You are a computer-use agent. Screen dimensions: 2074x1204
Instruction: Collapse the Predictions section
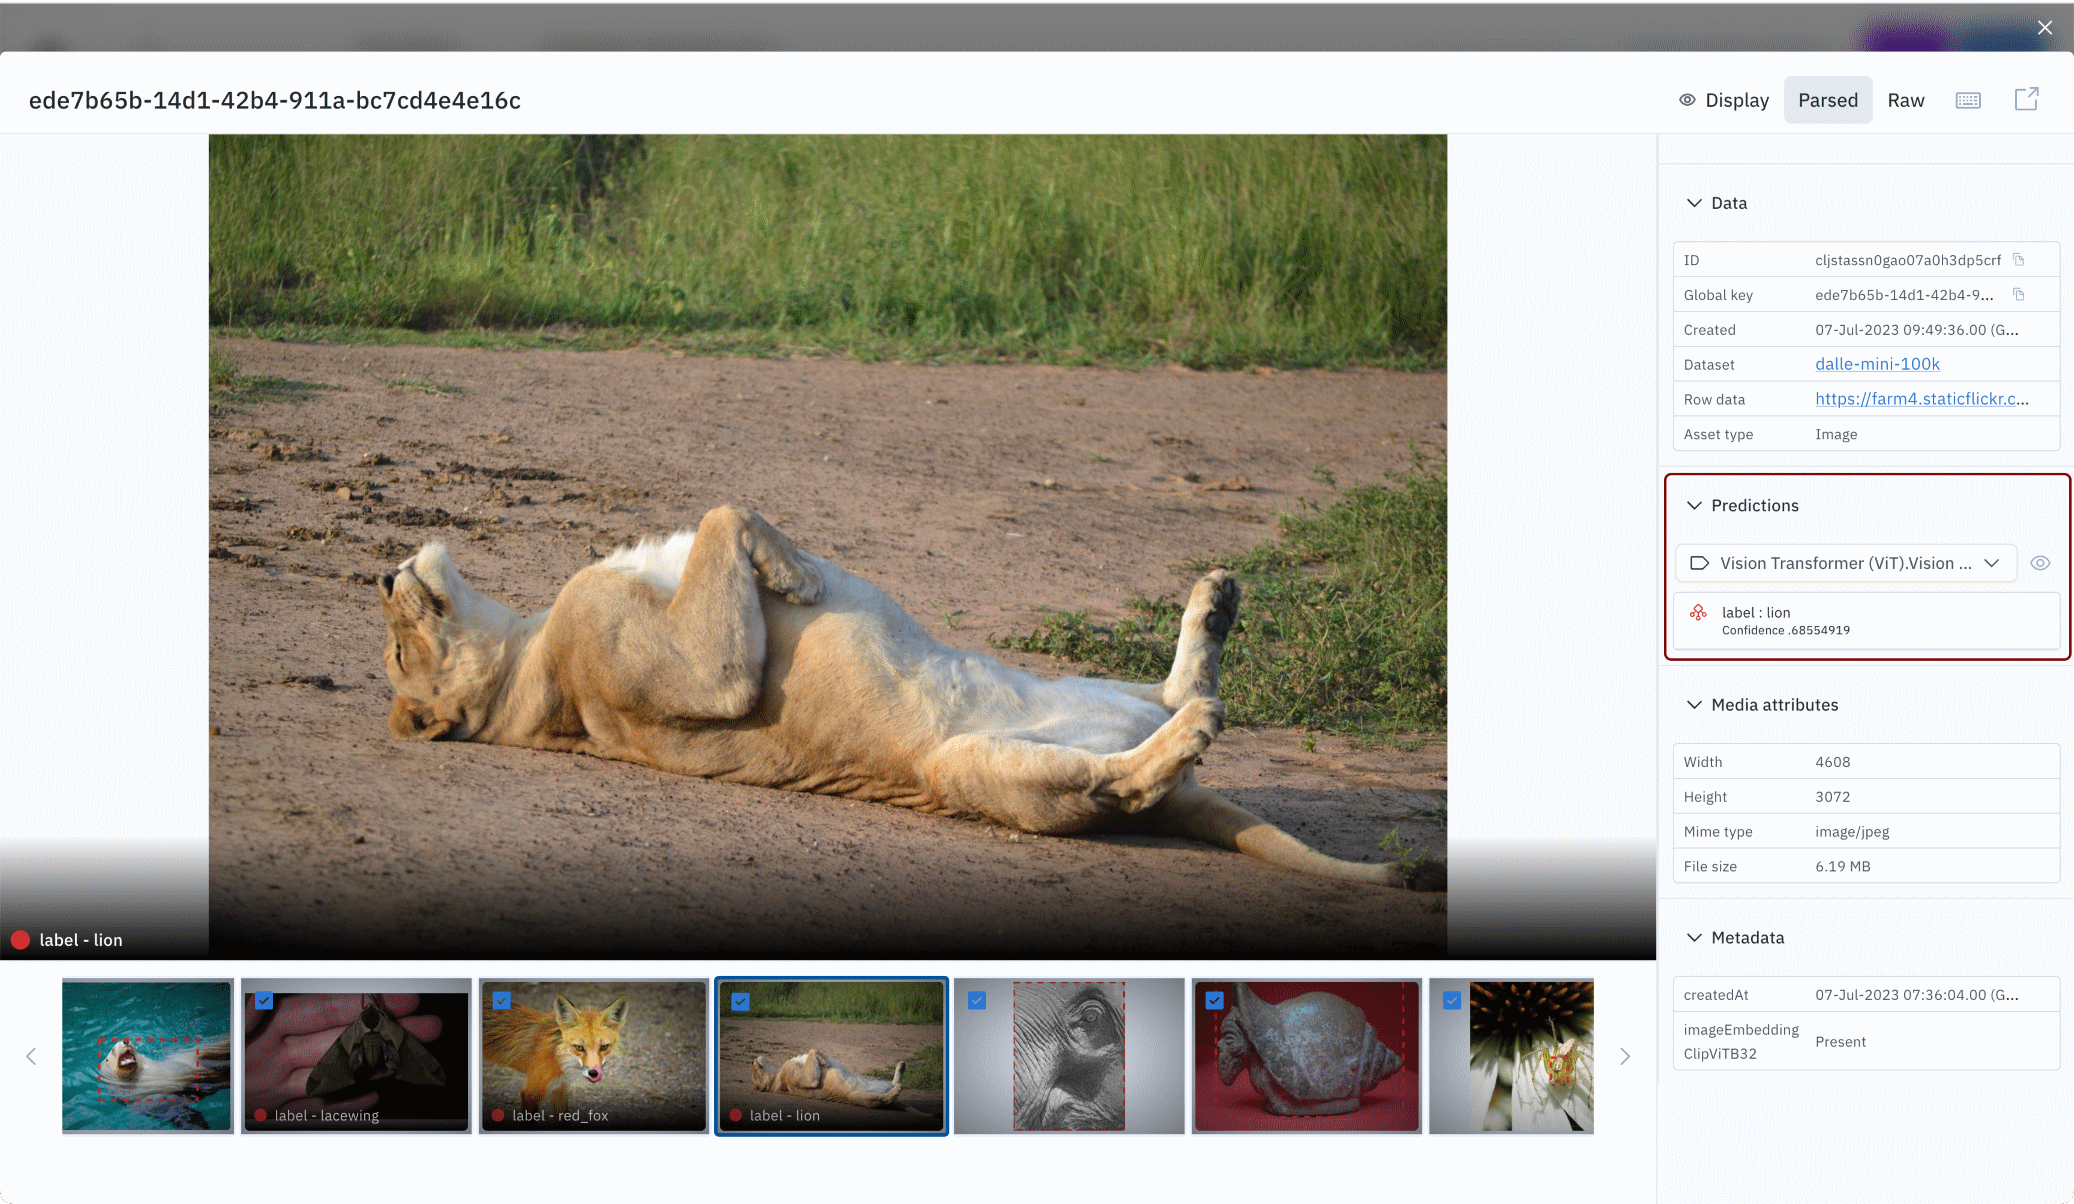pyautogui.click(x=1694, y=505)
